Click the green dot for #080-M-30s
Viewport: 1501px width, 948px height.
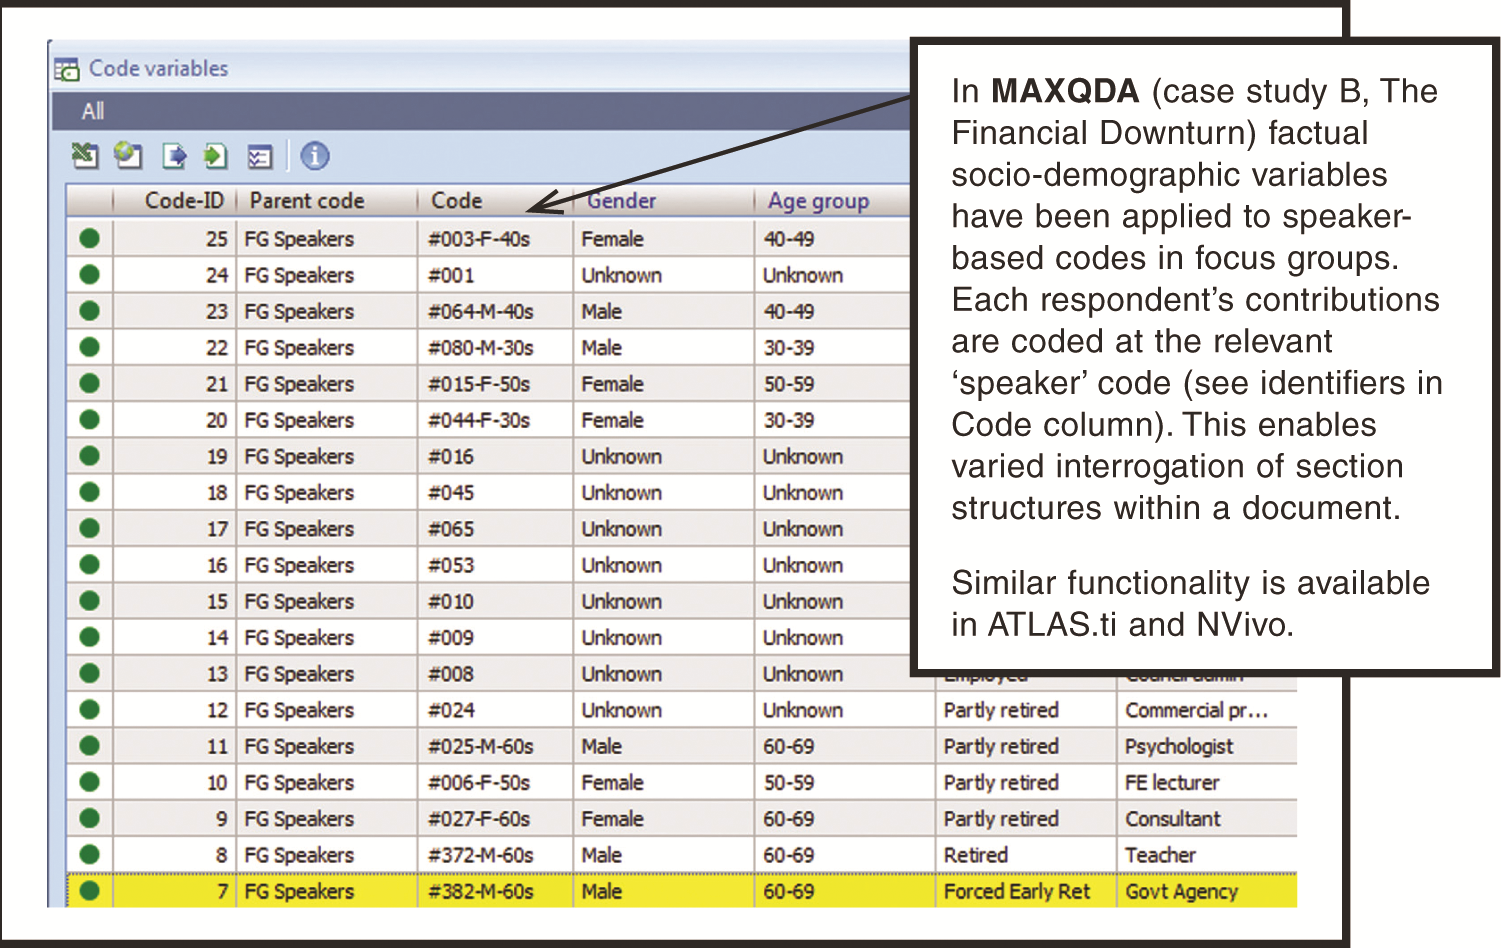[x=89, y=347]
